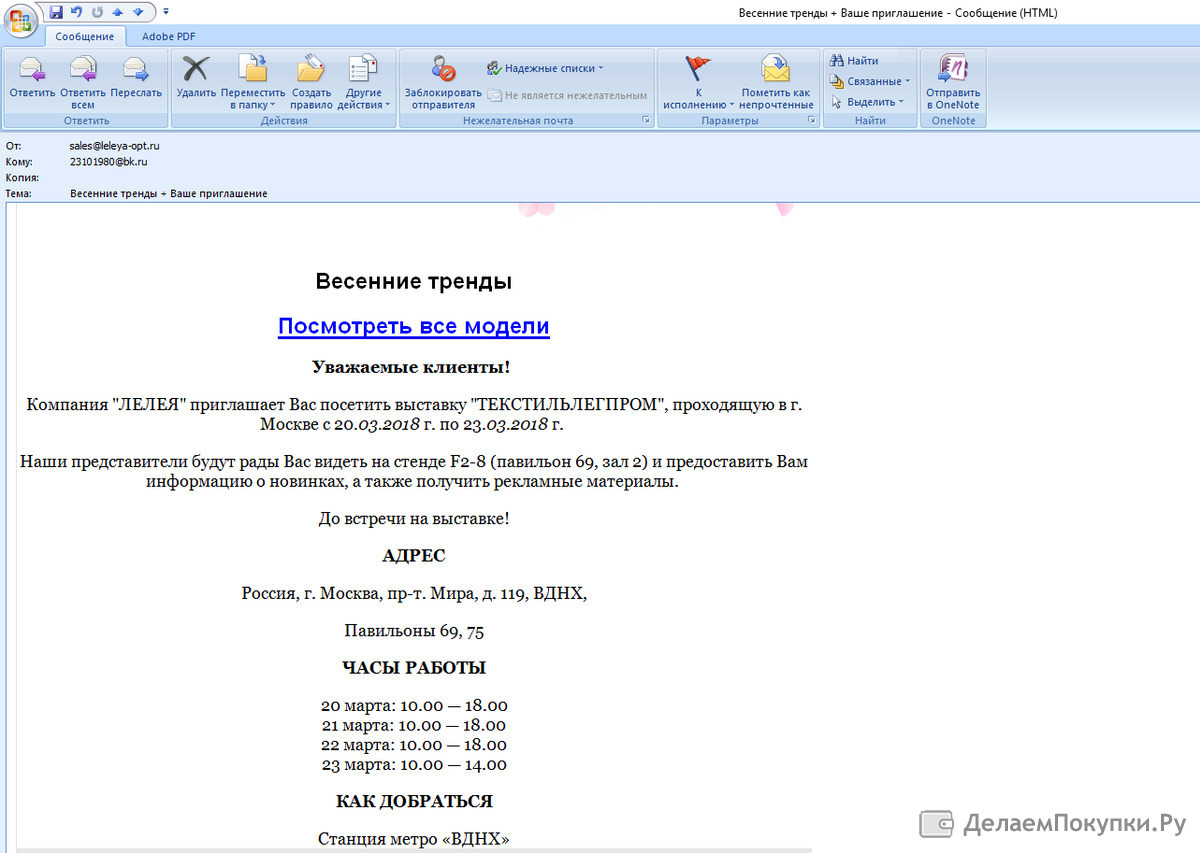Click the Весенние тренды heading

[x=414, y=282]
